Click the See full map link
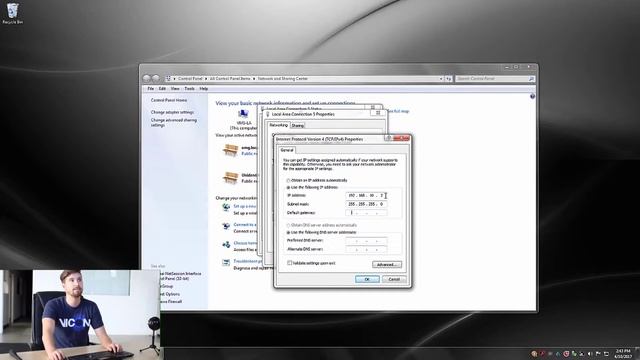Image resolution: width=640 pixels, height=360 pixels. click(x=398, y=111)
